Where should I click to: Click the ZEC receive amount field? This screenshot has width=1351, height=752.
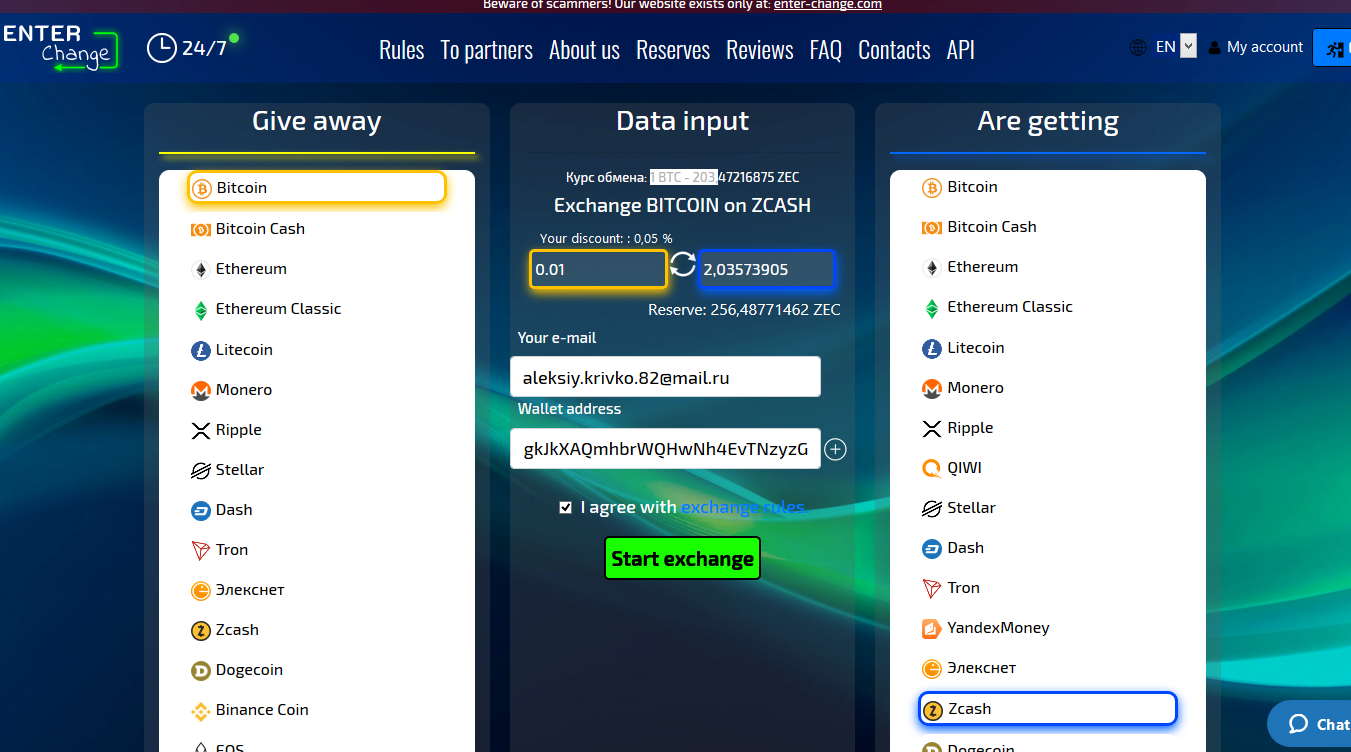pos(767,269)
